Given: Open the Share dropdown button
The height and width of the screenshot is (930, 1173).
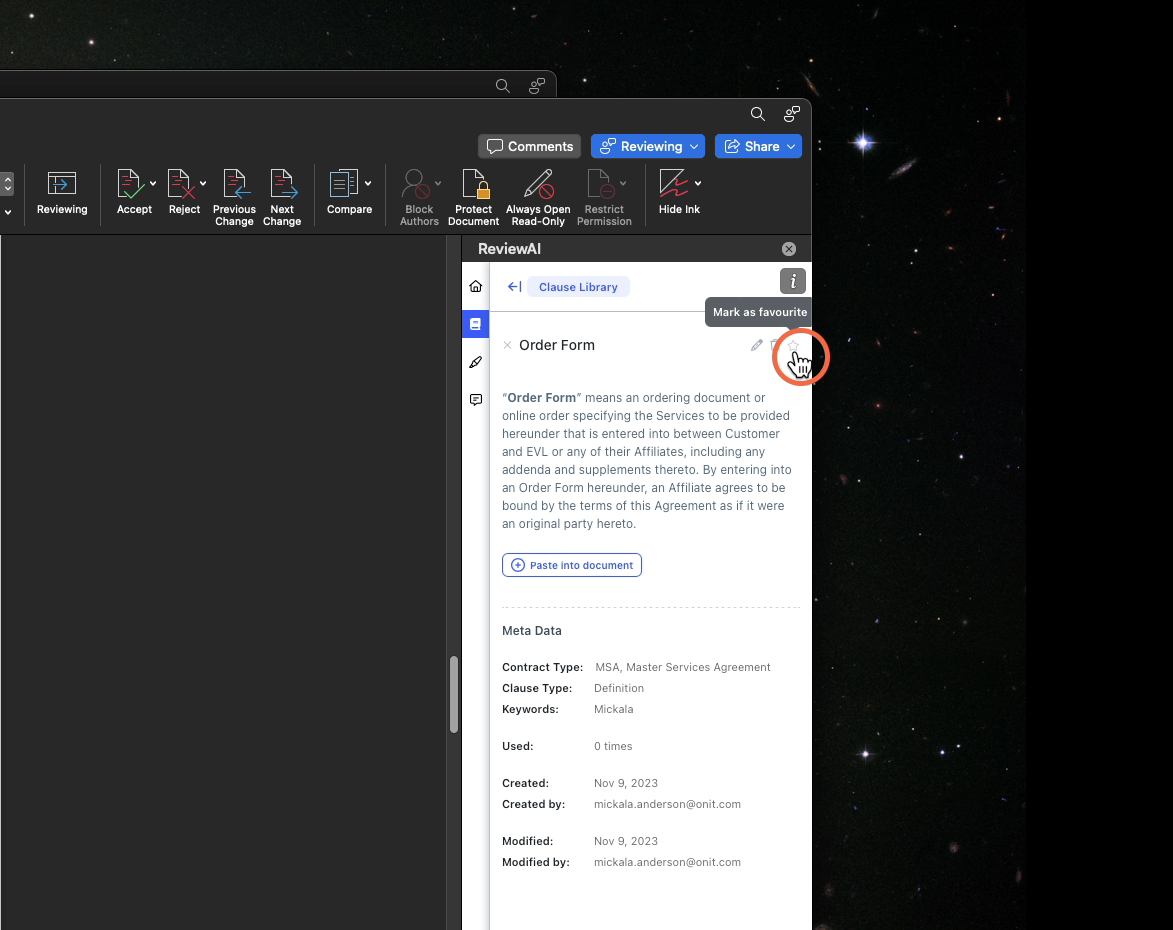Looking at the screenshot, I should (759, 147).
